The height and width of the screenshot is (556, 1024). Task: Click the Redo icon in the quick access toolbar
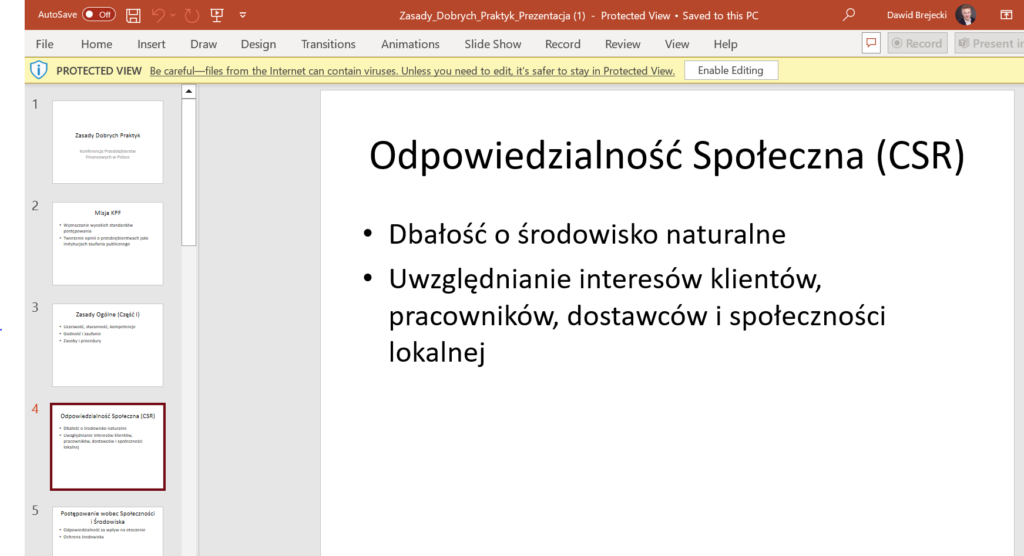191,15
